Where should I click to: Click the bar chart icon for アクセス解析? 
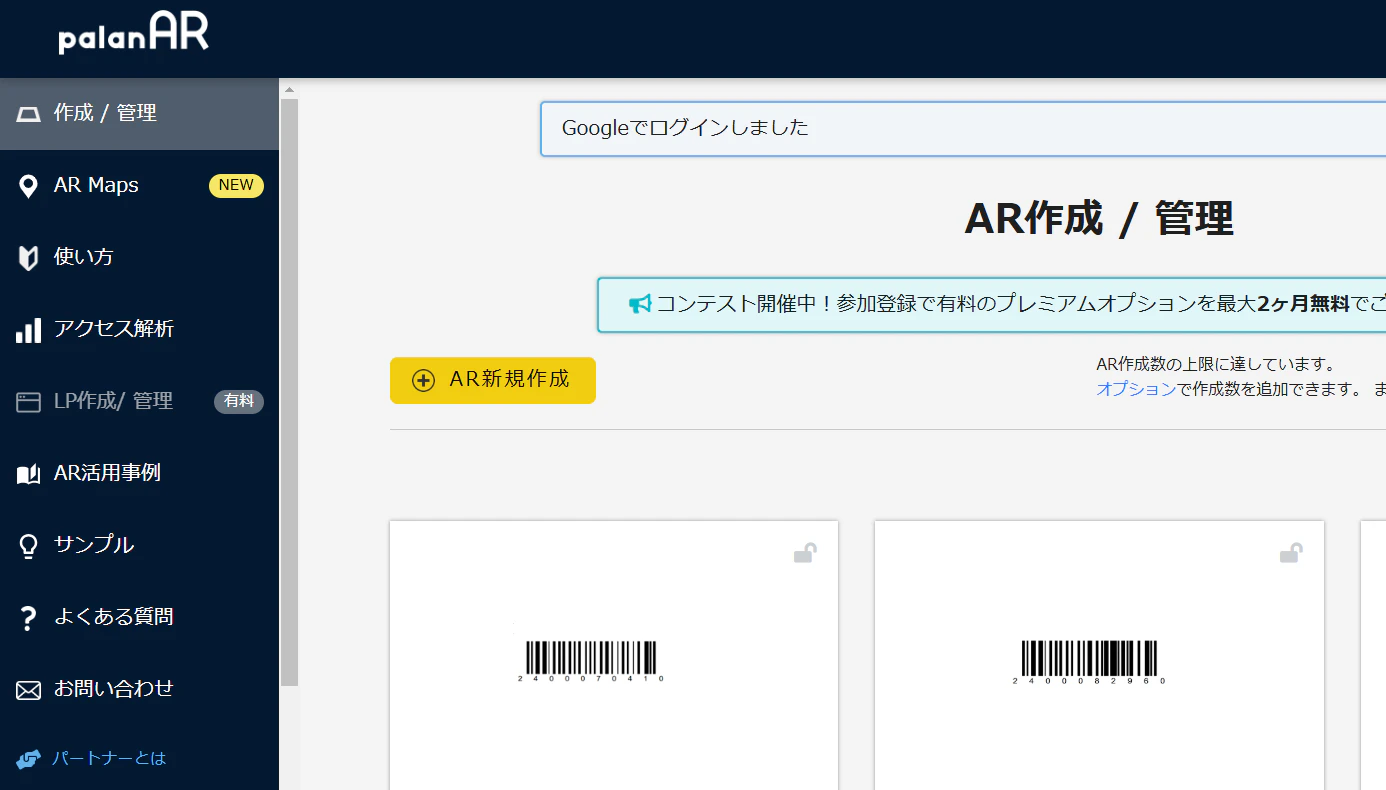pos(28,330)
